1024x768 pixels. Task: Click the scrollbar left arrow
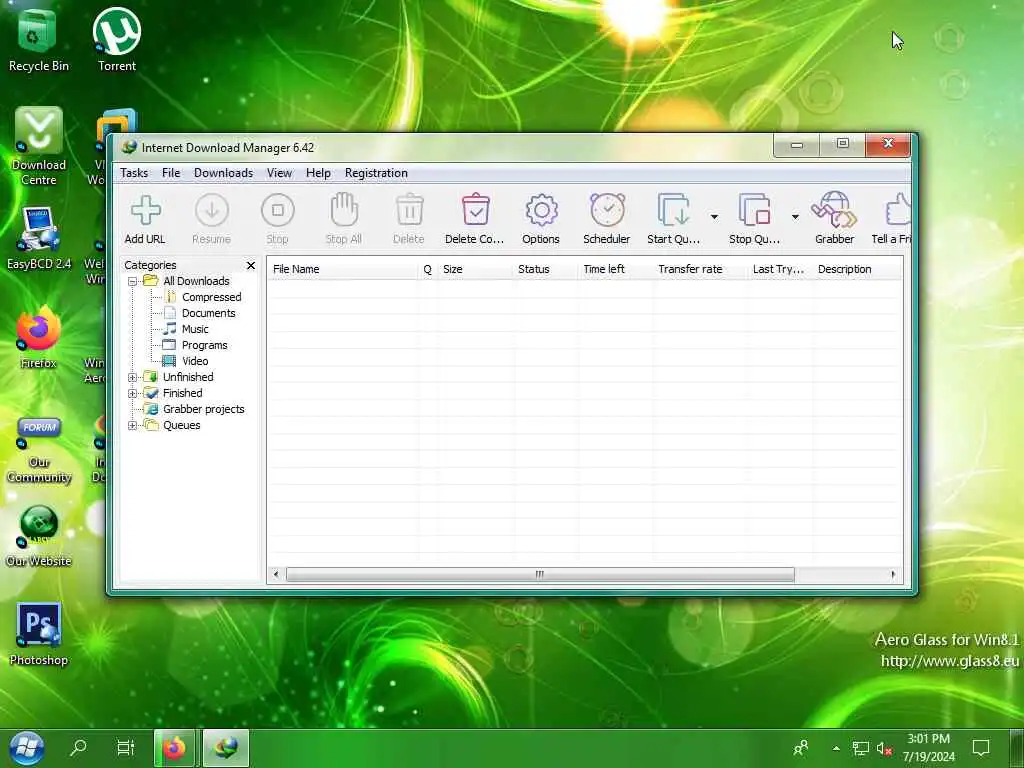click(x=276, y=575)
